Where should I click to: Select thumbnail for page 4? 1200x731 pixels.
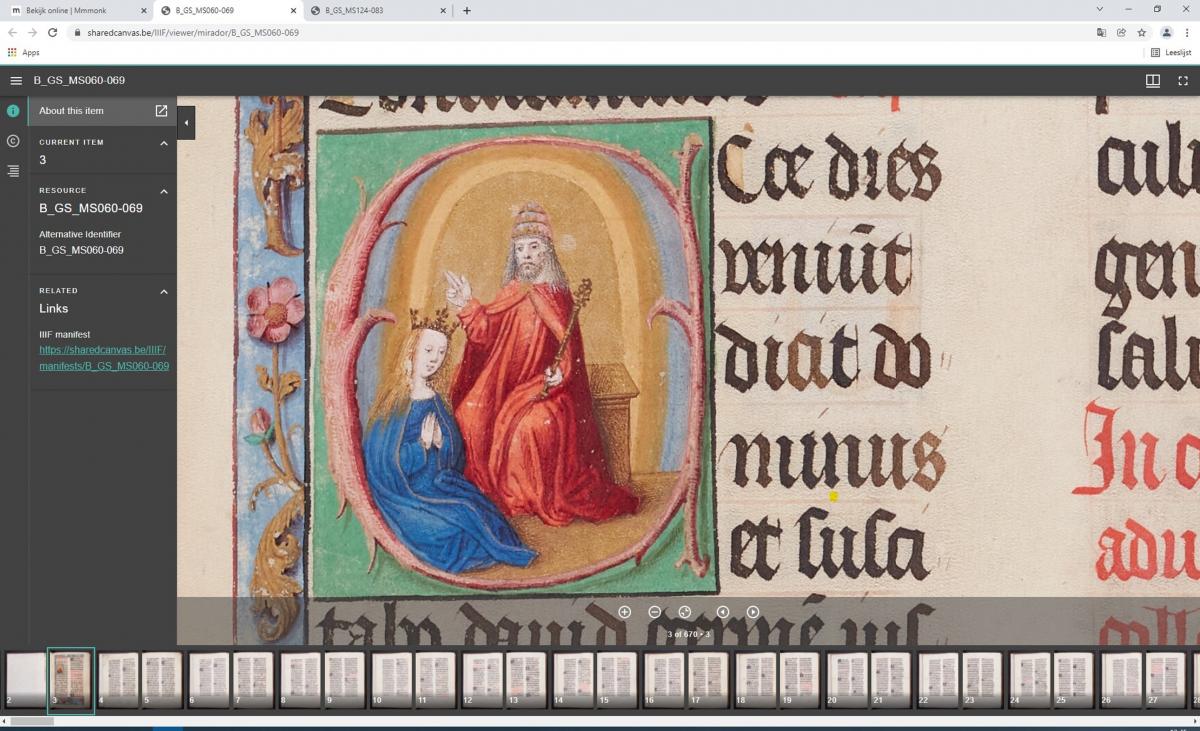pos(117,679)
